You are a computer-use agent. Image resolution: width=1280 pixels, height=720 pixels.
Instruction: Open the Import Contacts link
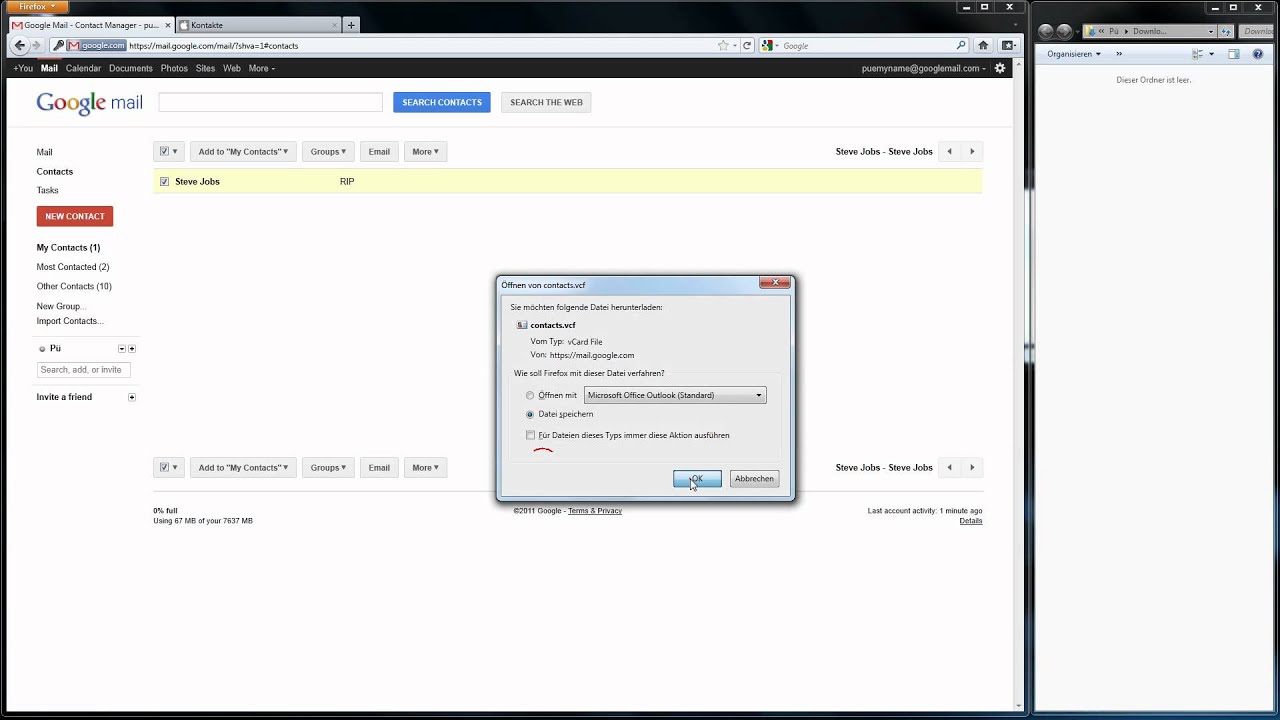coord(70,321)
